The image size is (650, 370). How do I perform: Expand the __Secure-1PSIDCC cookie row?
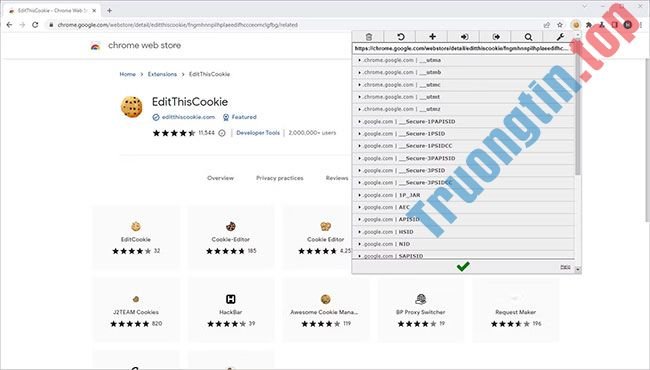click(x=464, y=146)
